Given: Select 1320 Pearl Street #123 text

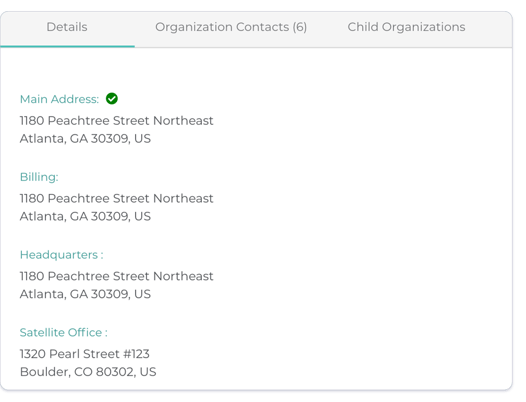Looking at the screenshot, I should pyautogui.click(x=85, y=354).
